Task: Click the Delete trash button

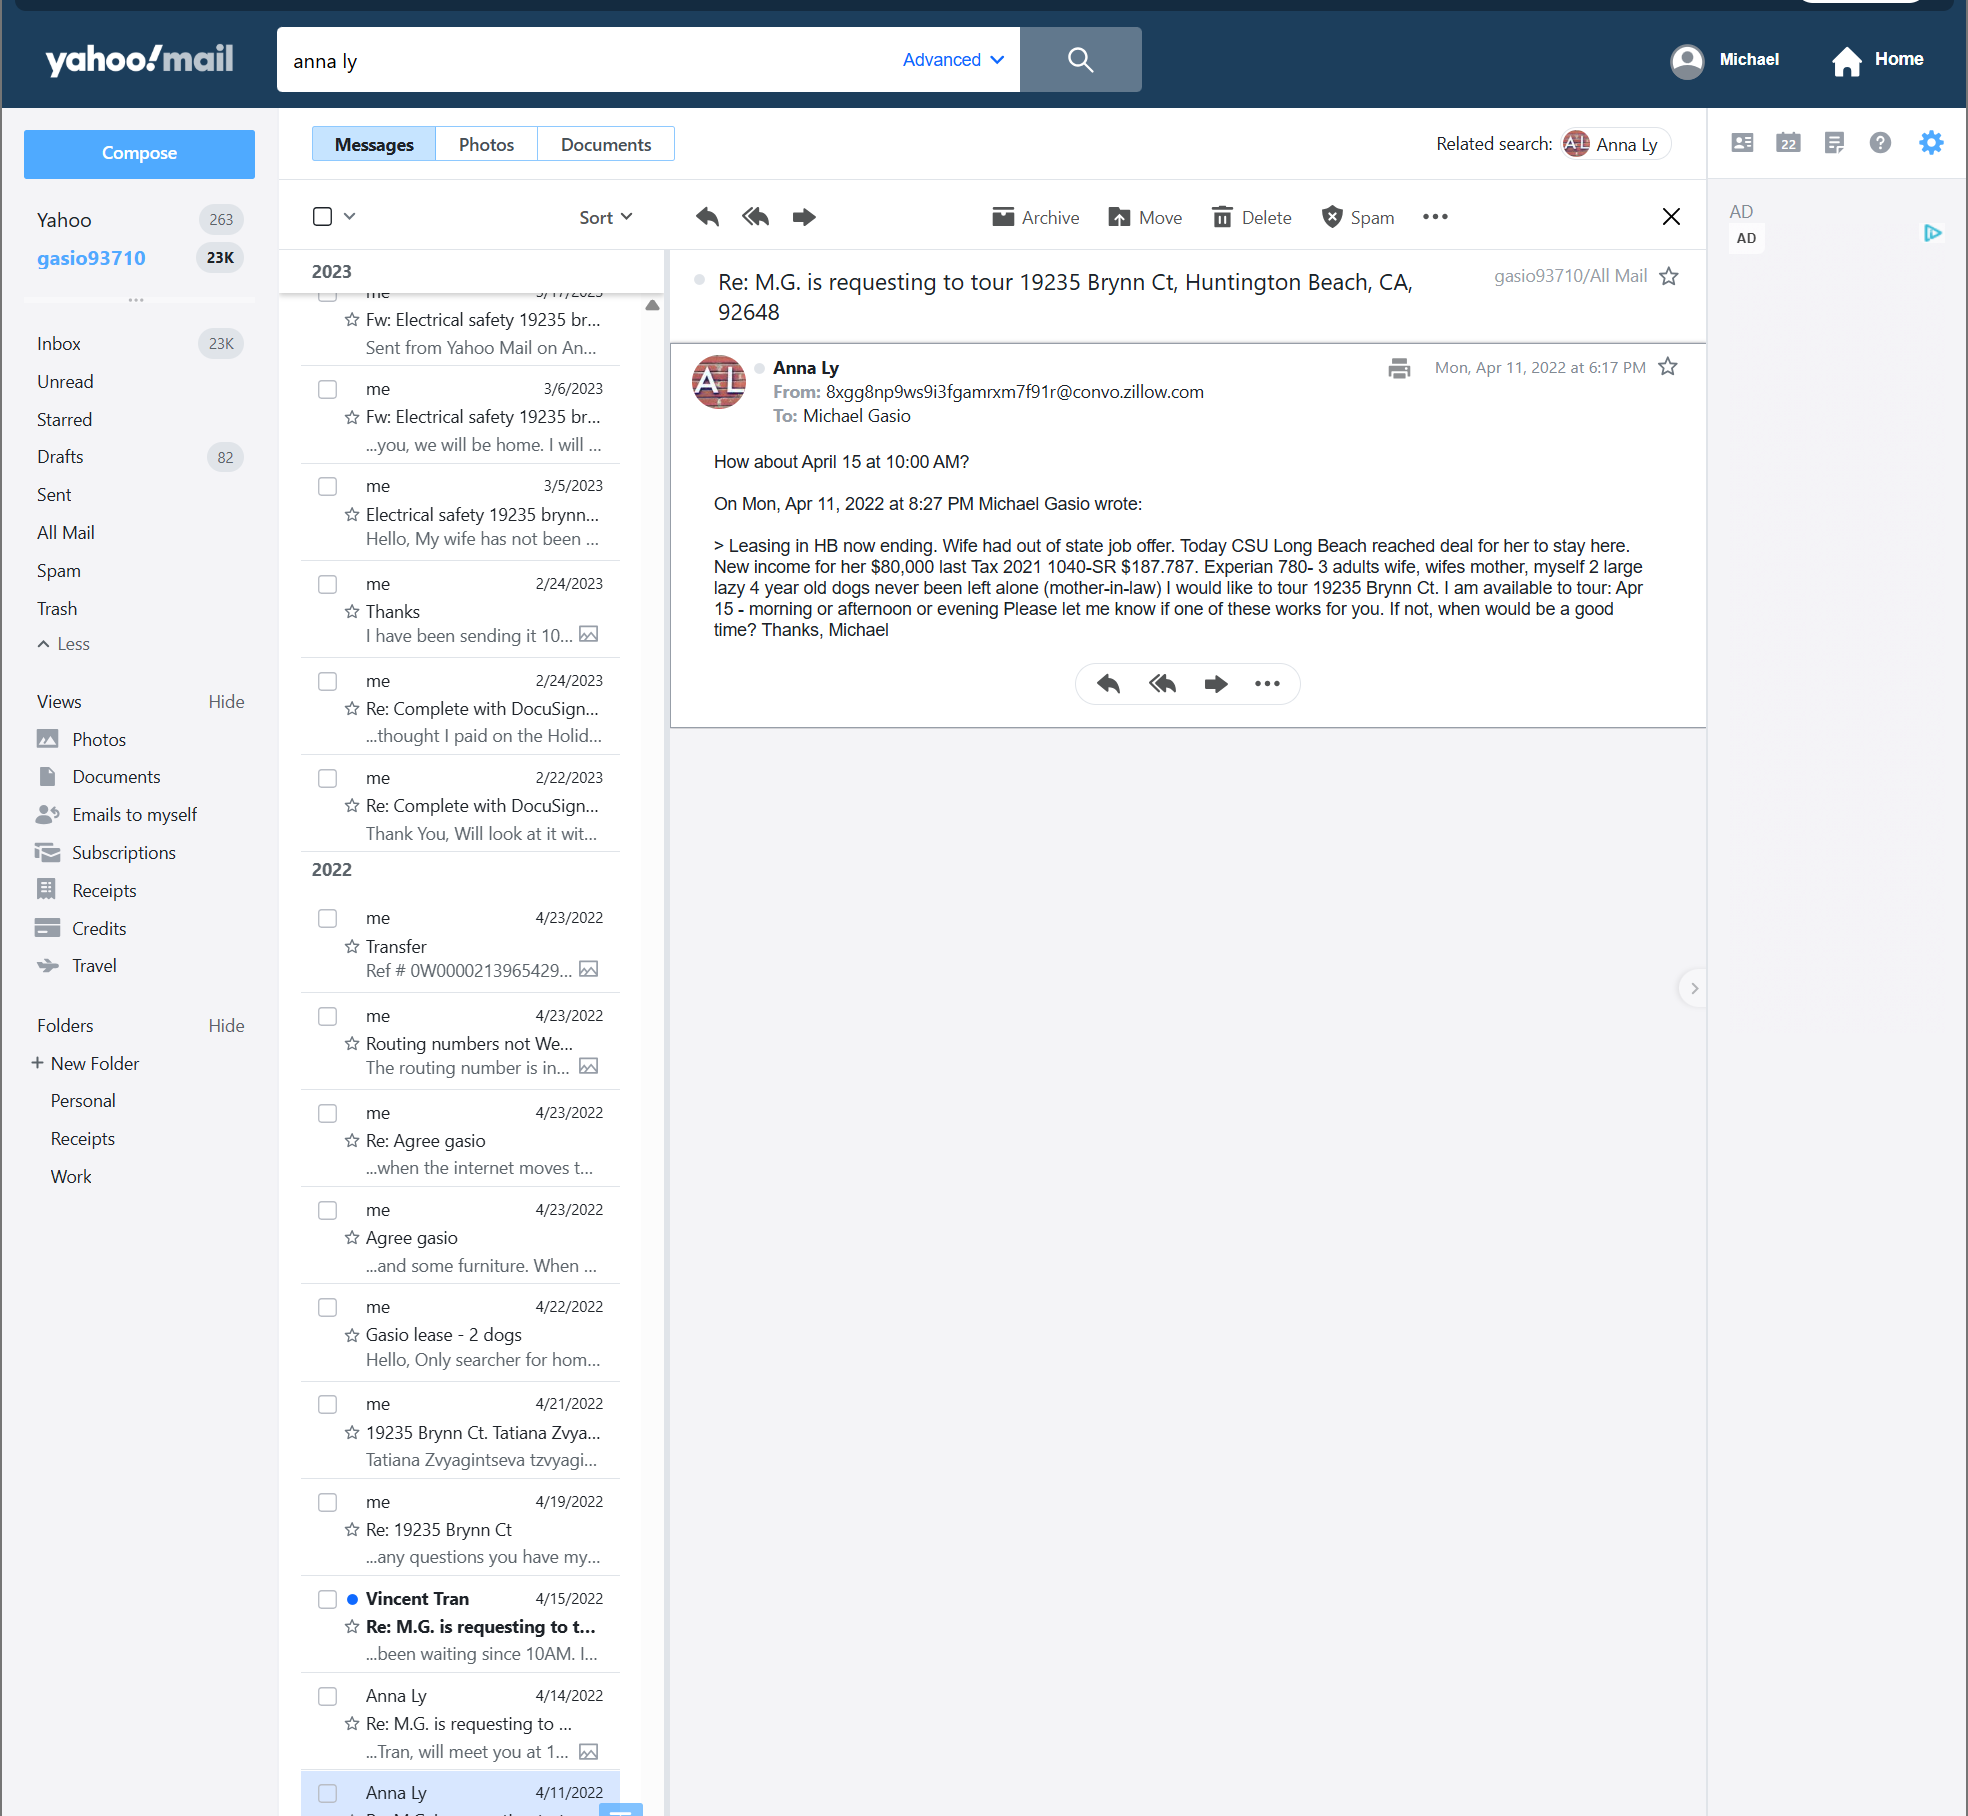Action: (1251, 217)
